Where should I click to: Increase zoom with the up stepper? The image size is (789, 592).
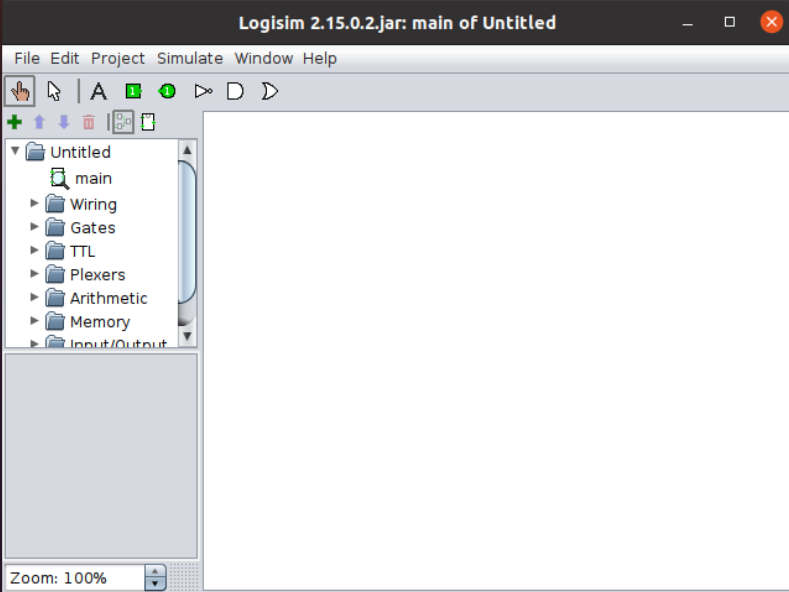[155, 571]
